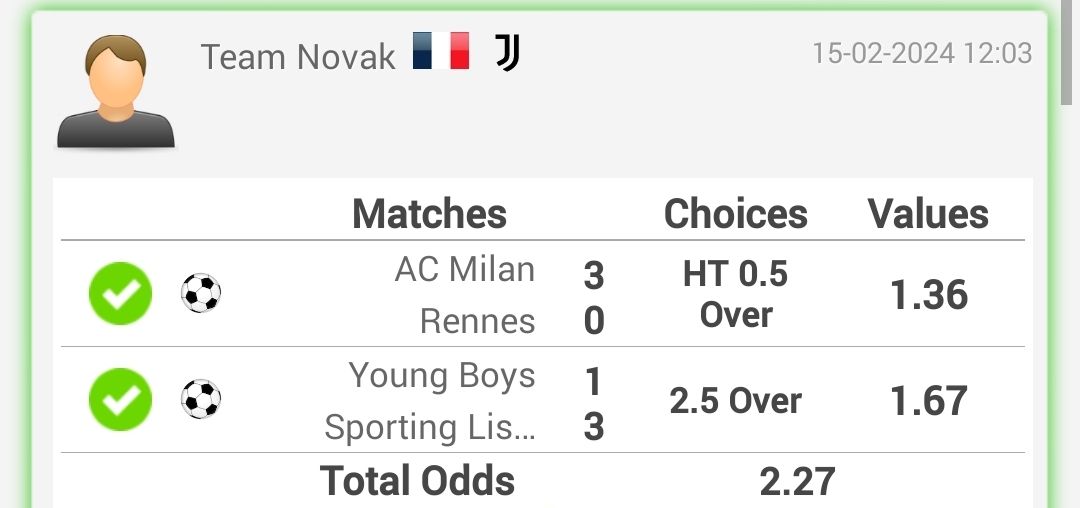Select green checkmark for Young Boys match
This screenshot has width=1080, height=508.
click(121, 400)
